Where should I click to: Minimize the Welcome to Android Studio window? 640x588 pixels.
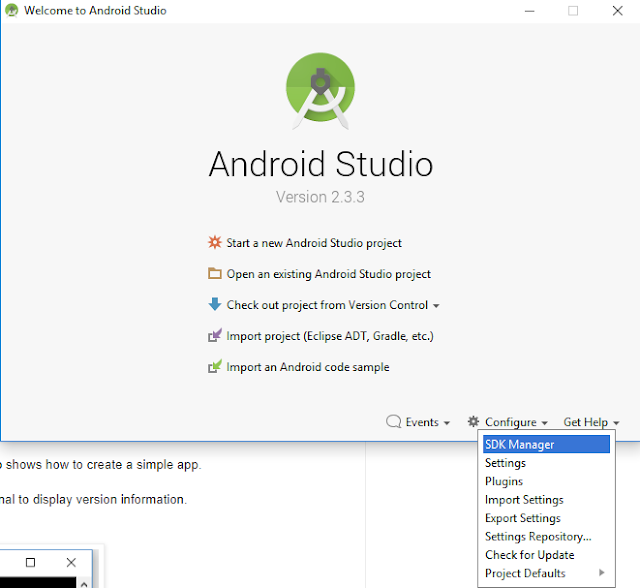529,11
